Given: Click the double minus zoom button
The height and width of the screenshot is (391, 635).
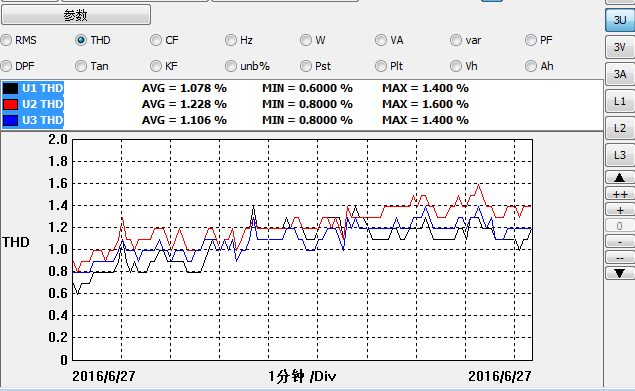Looking at the screenshot, I should click(620, 257).
